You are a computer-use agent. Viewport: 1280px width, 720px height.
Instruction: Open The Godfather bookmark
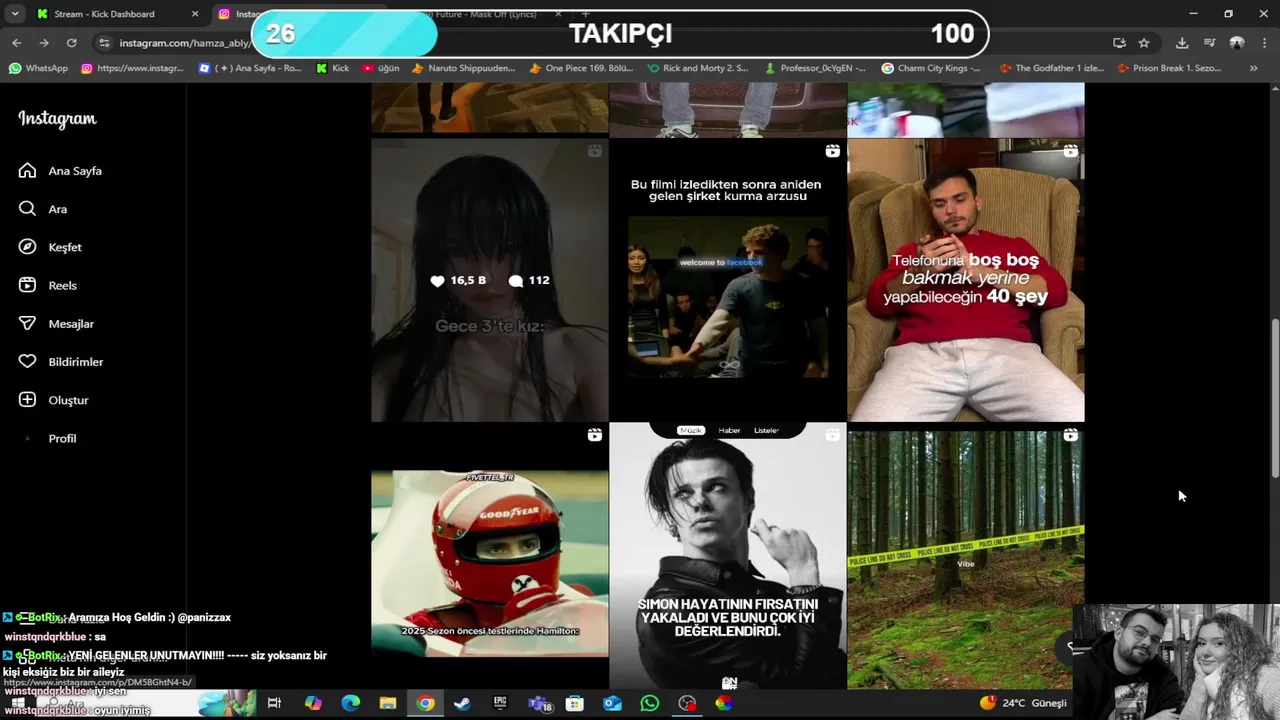tap(1050, 68)
